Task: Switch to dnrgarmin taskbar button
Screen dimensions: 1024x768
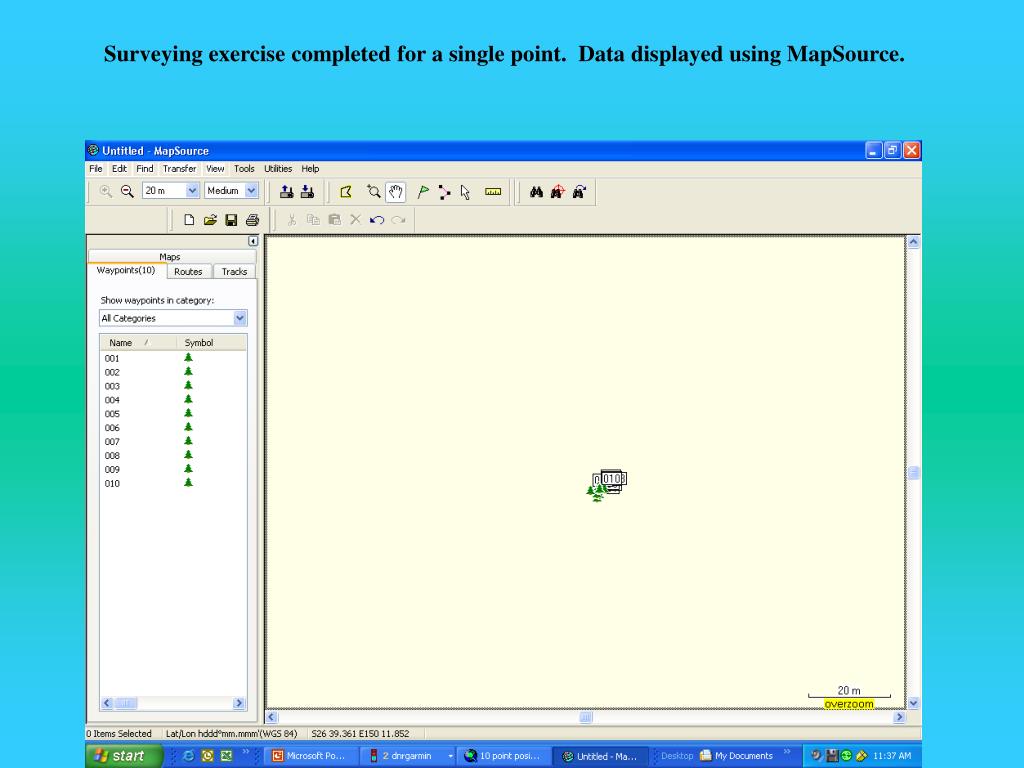Action: tap(406, 756)
